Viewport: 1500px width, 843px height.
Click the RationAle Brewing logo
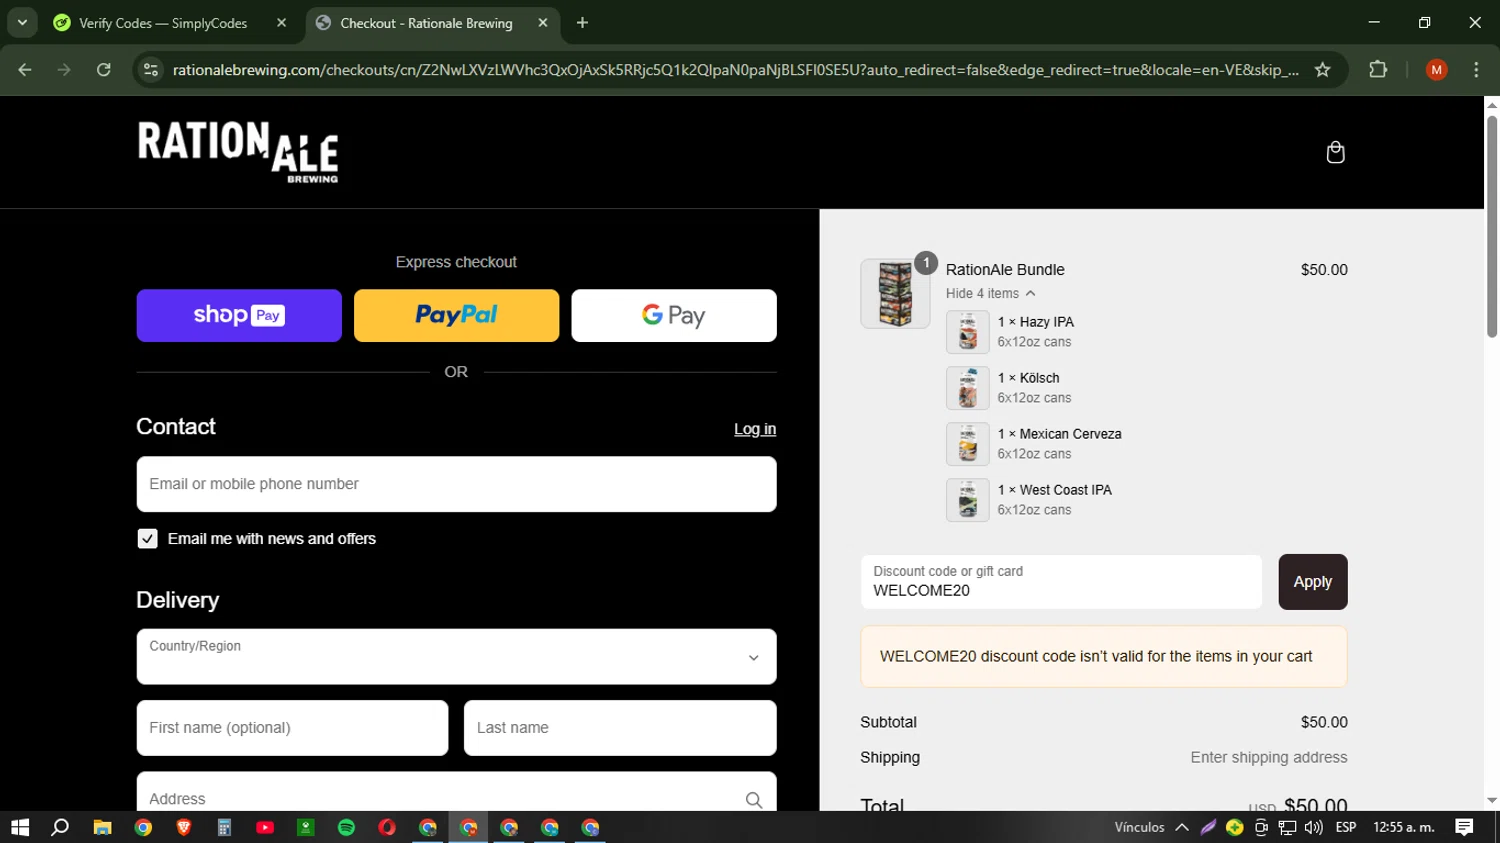coord(238,152)
